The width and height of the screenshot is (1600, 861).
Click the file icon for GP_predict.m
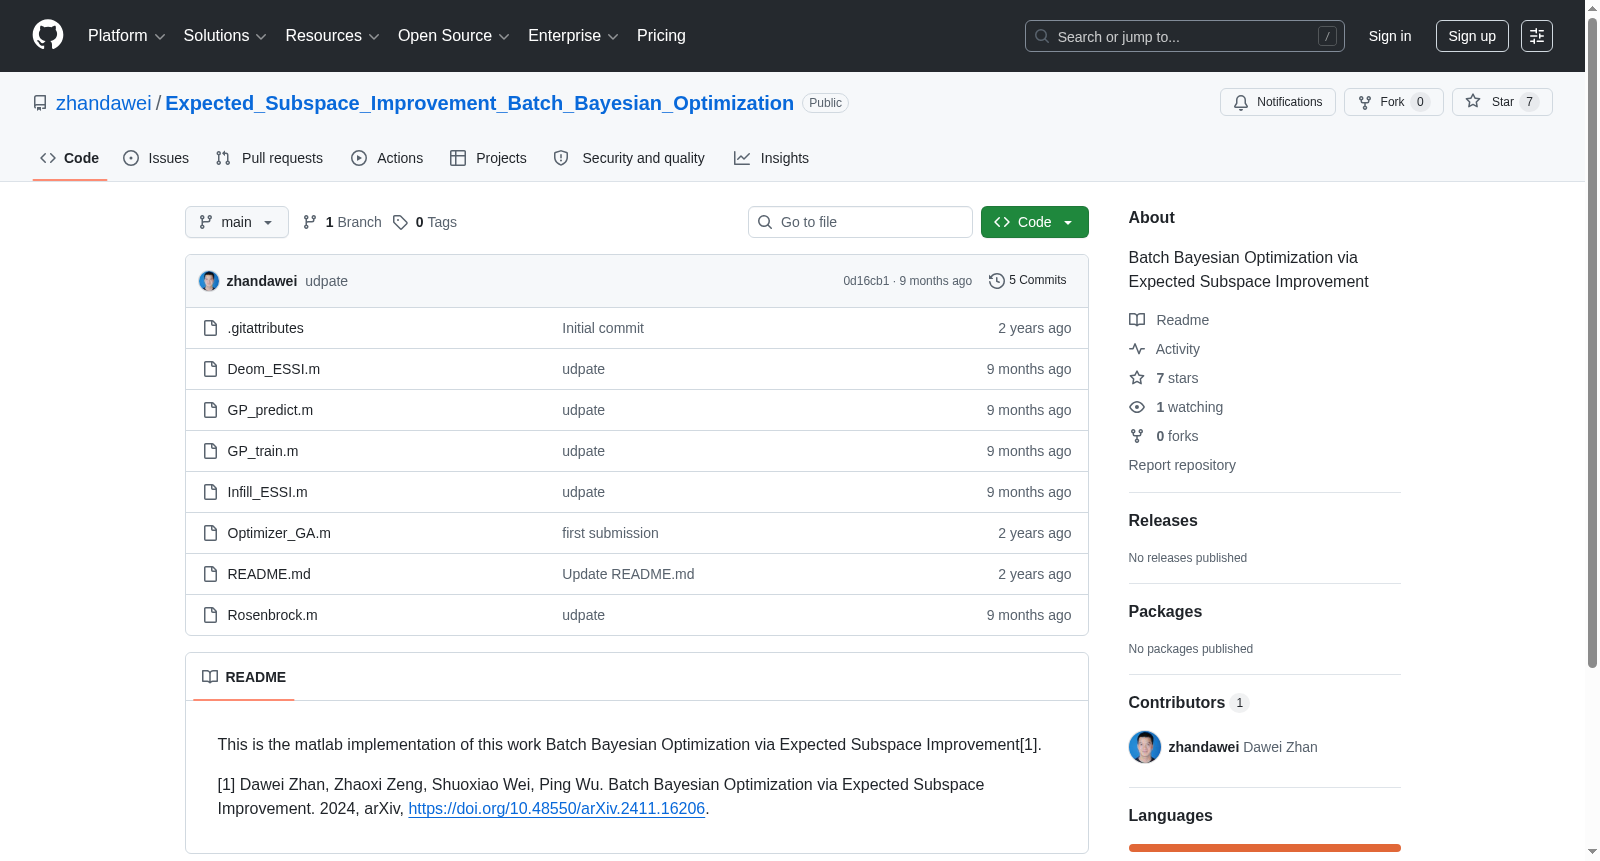tap(210, 410)
